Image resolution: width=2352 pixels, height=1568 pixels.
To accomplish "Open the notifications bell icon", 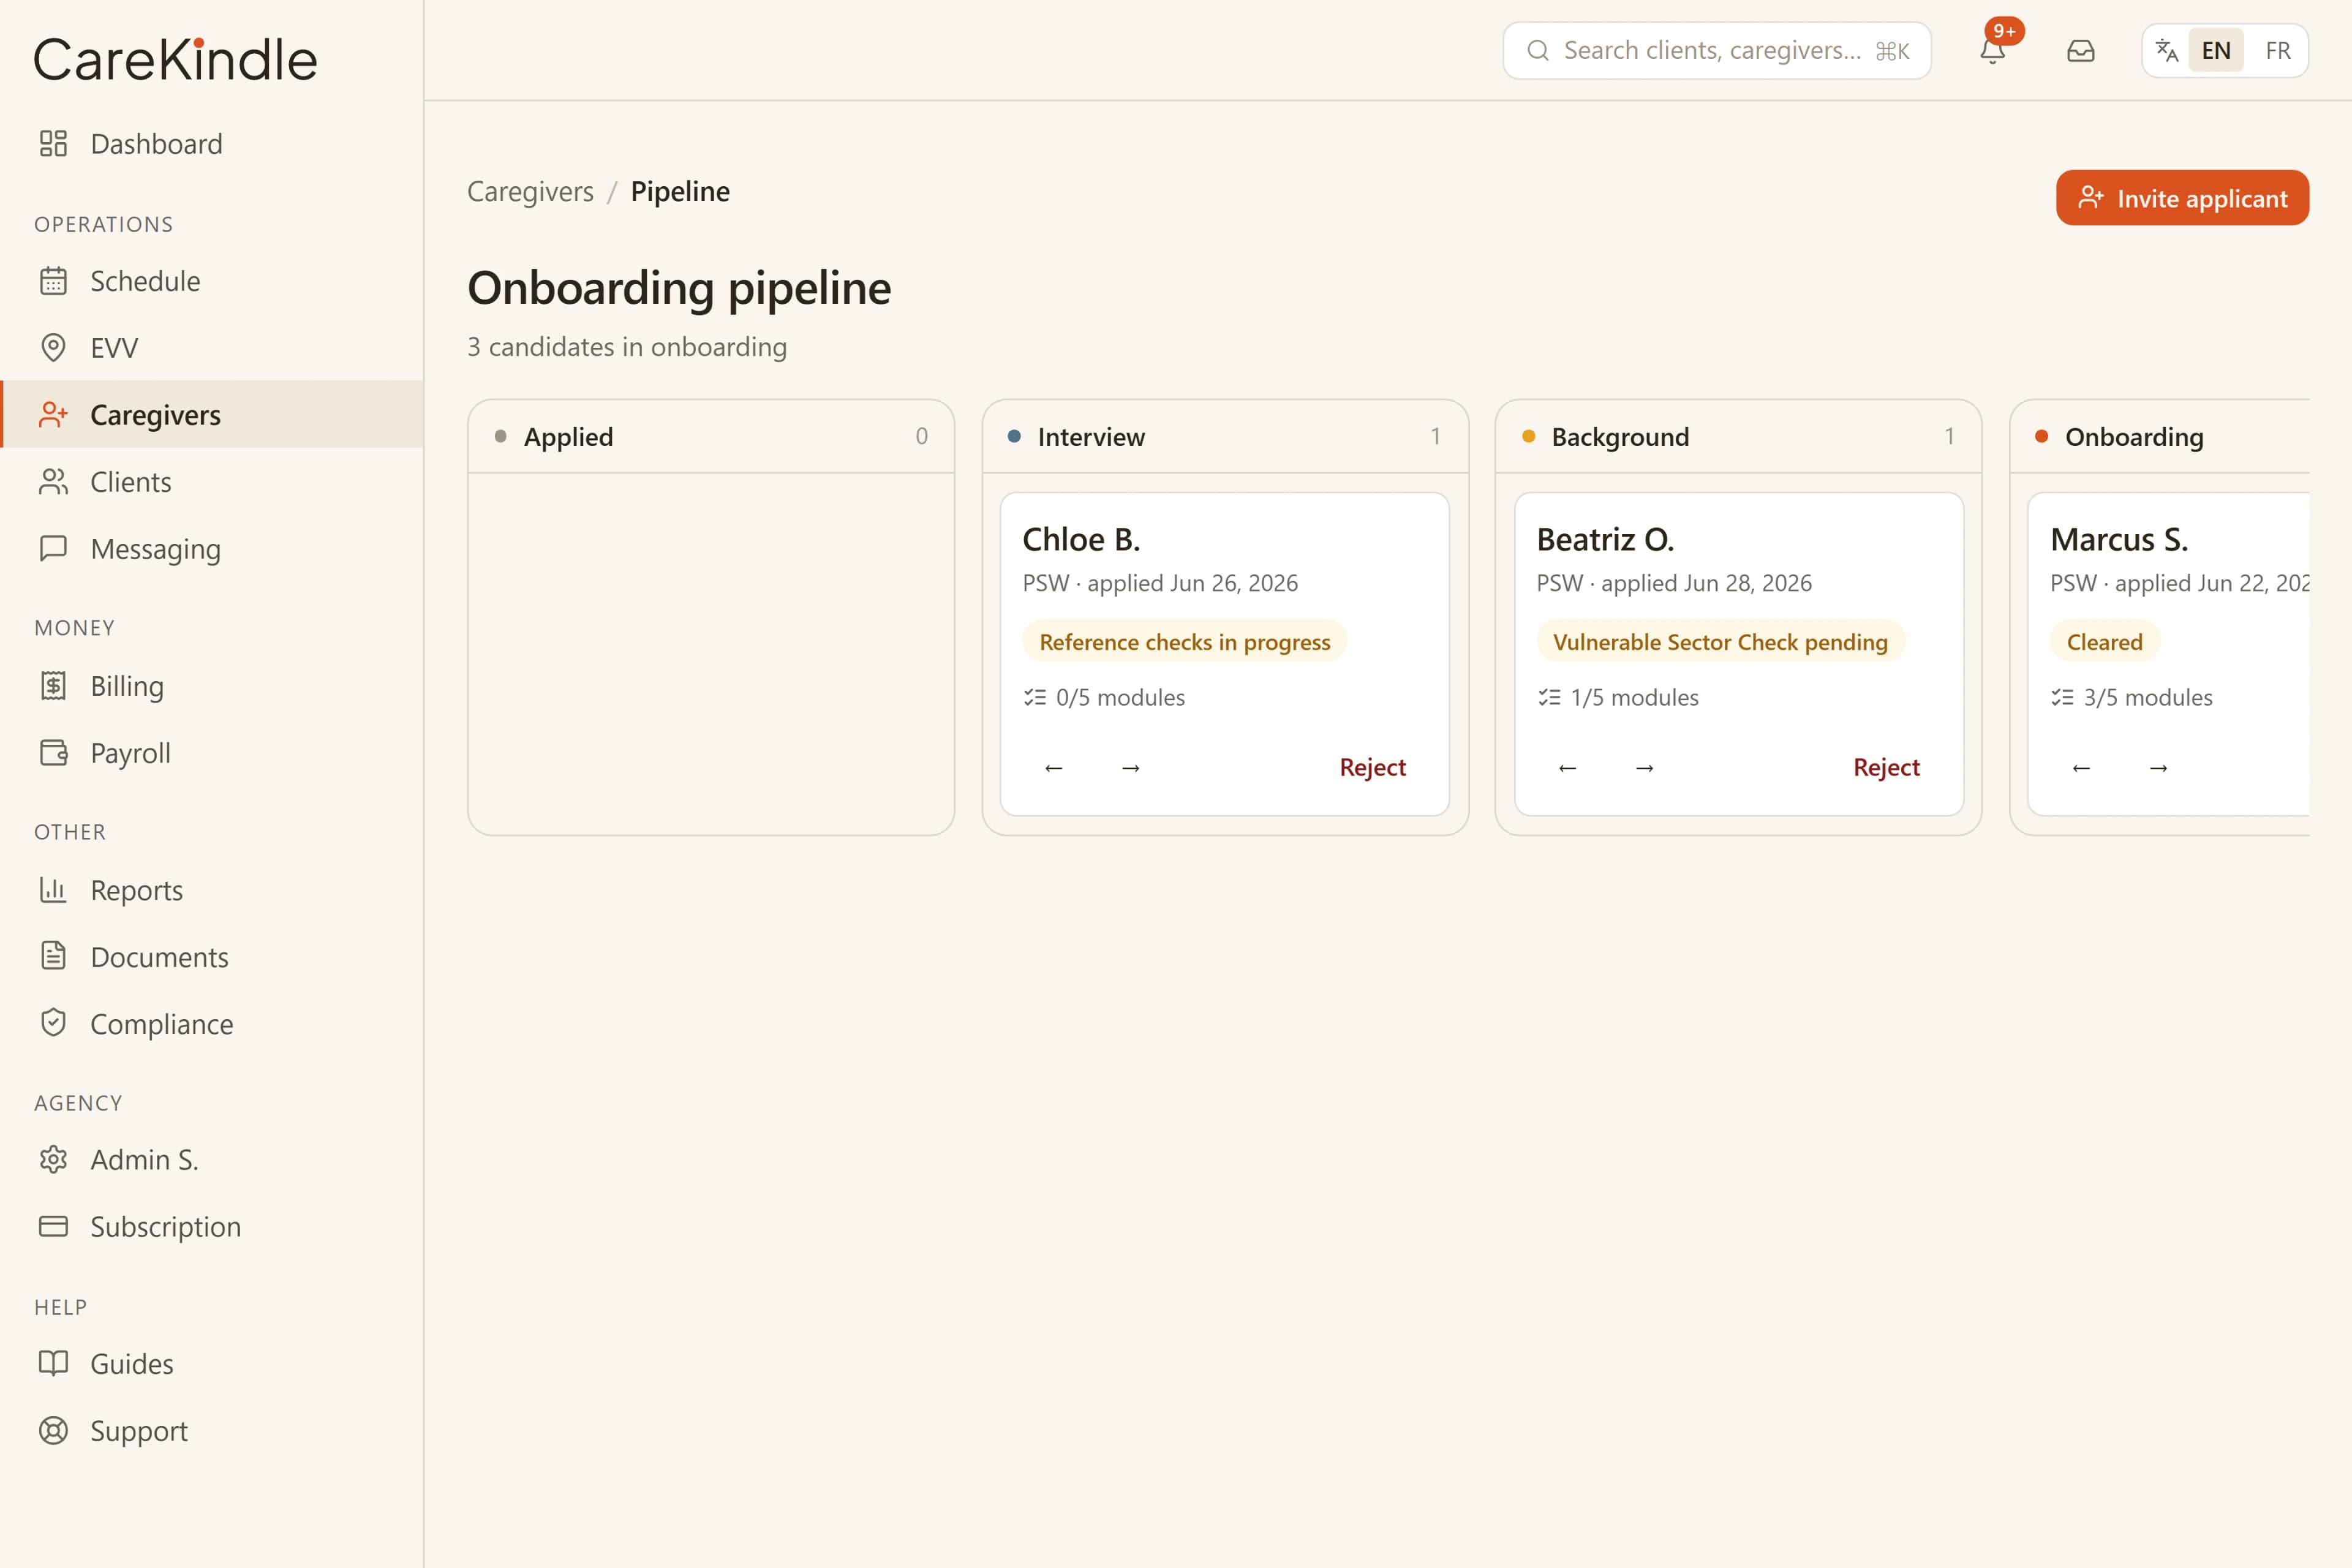I will [x=1992, y=50].
